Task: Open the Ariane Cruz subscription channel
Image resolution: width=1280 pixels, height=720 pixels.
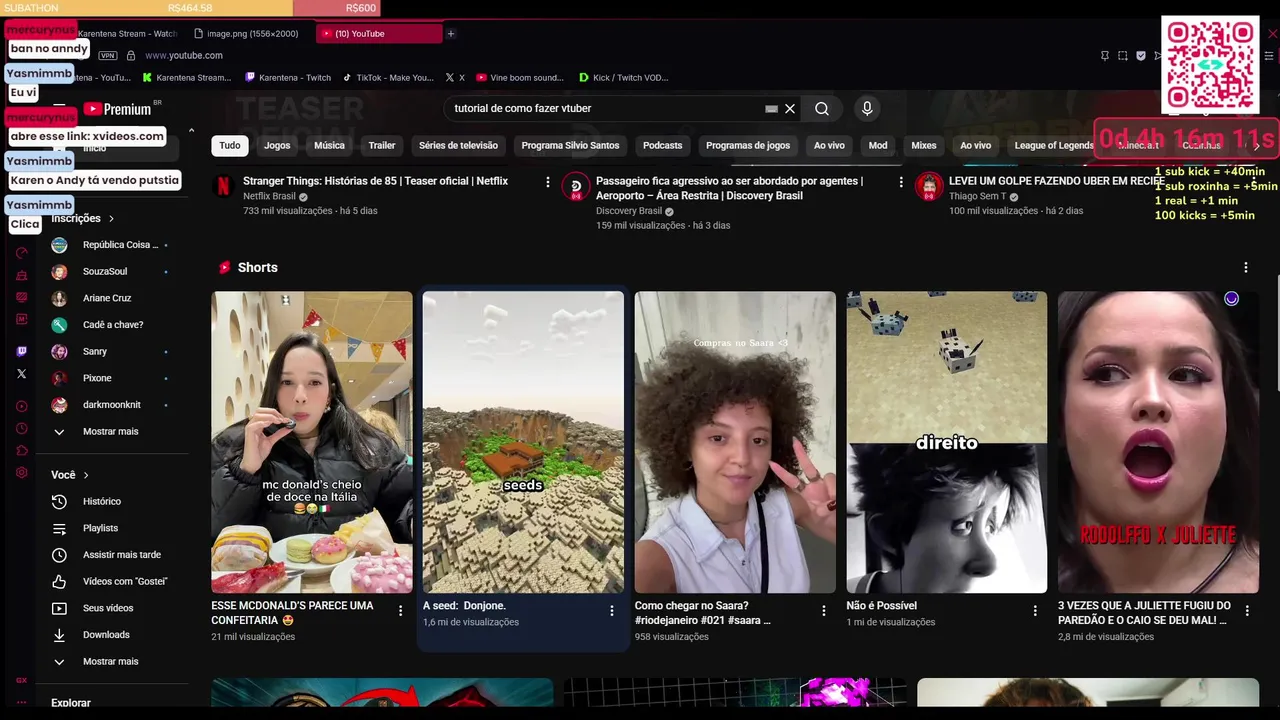Action: (112, 298)
